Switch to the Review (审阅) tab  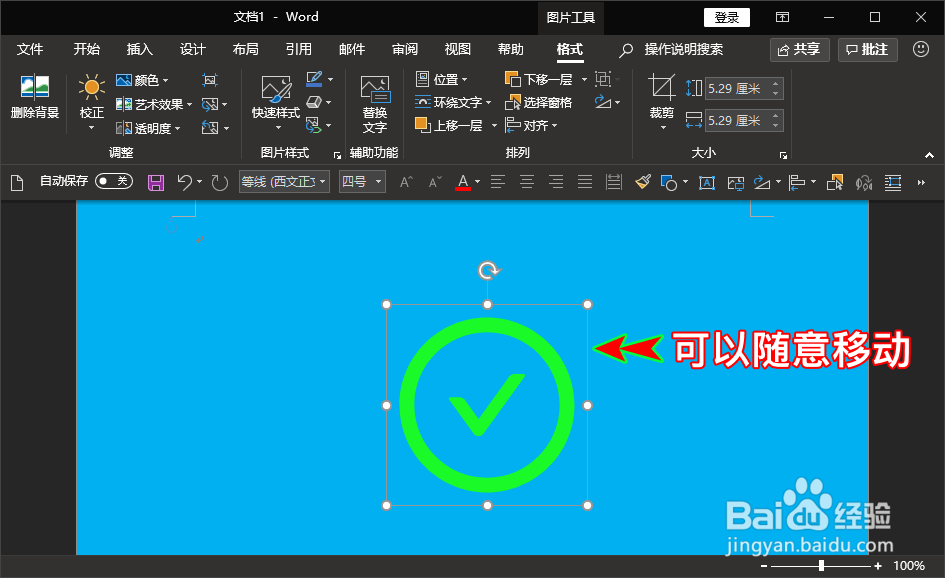click(x=405, y=49)
